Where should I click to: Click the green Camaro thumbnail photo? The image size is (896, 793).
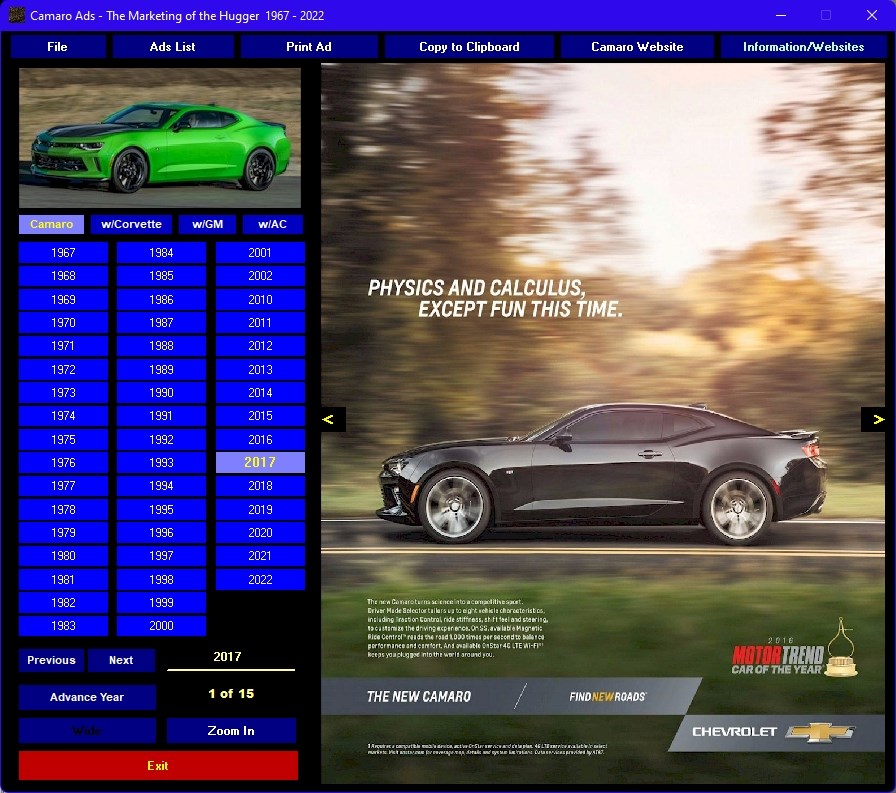160,138
